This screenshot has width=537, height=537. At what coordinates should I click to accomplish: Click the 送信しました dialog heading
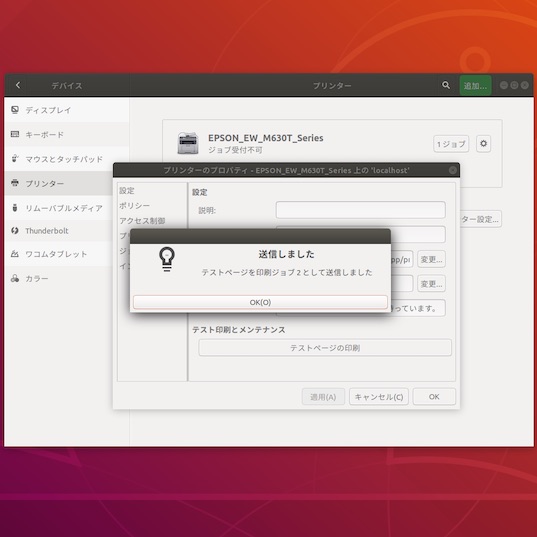point(286,254)
